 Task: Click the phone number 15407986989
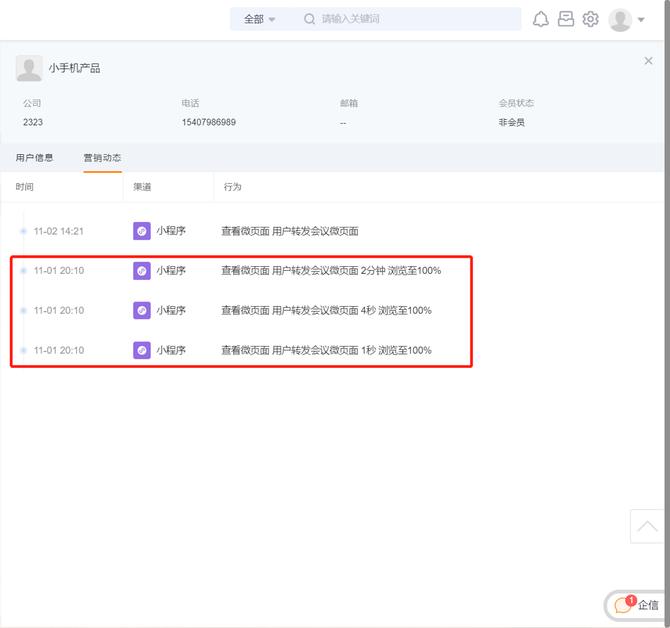click(x=209, y=123)
